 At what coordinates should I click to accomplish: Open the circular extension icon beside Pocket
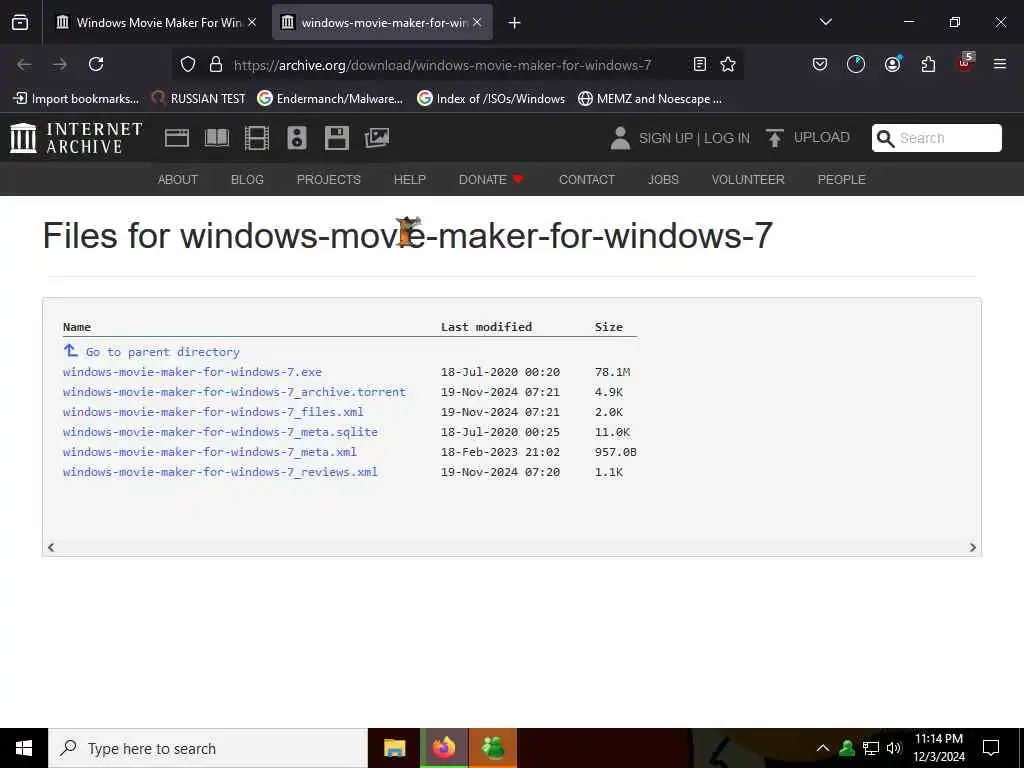tap(856, 64)
